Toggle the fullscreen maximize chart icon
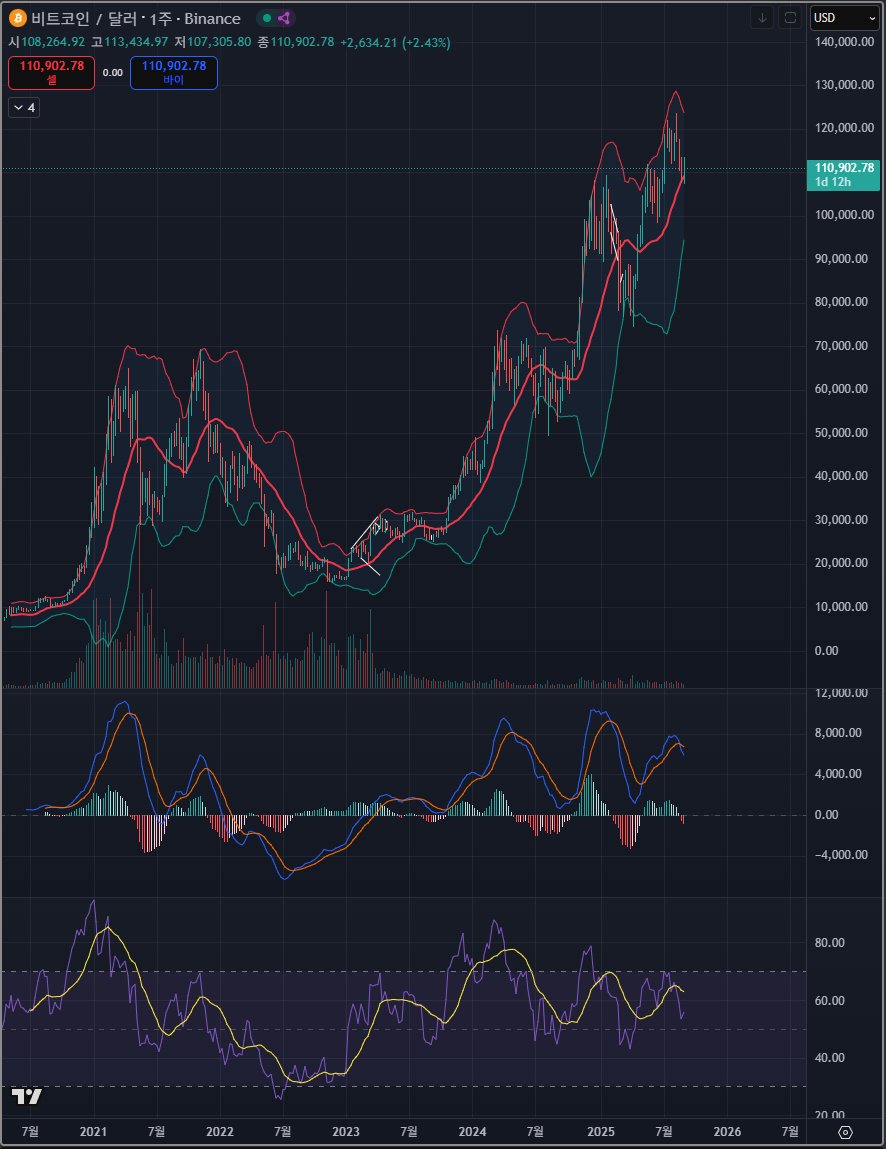The width and height of the screenshot is (886, 1149). (790, 18)
